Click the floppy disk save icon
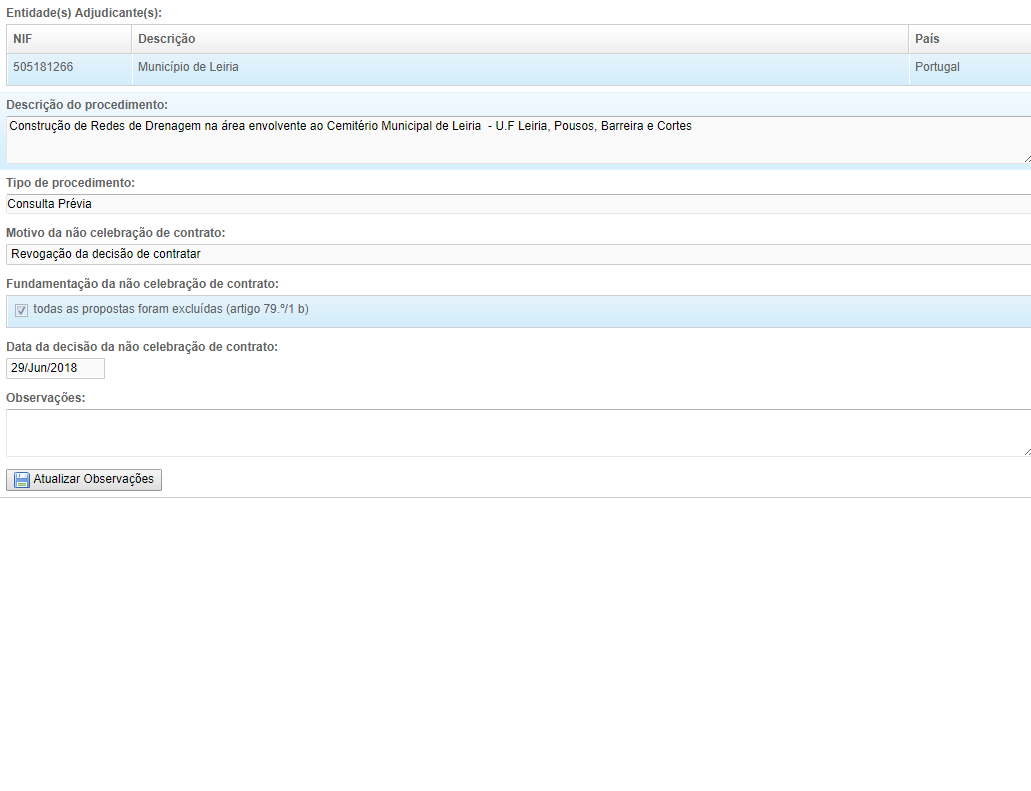This screenshot has height=791, width=1031. pyautogui.click(x=21, y=480)
